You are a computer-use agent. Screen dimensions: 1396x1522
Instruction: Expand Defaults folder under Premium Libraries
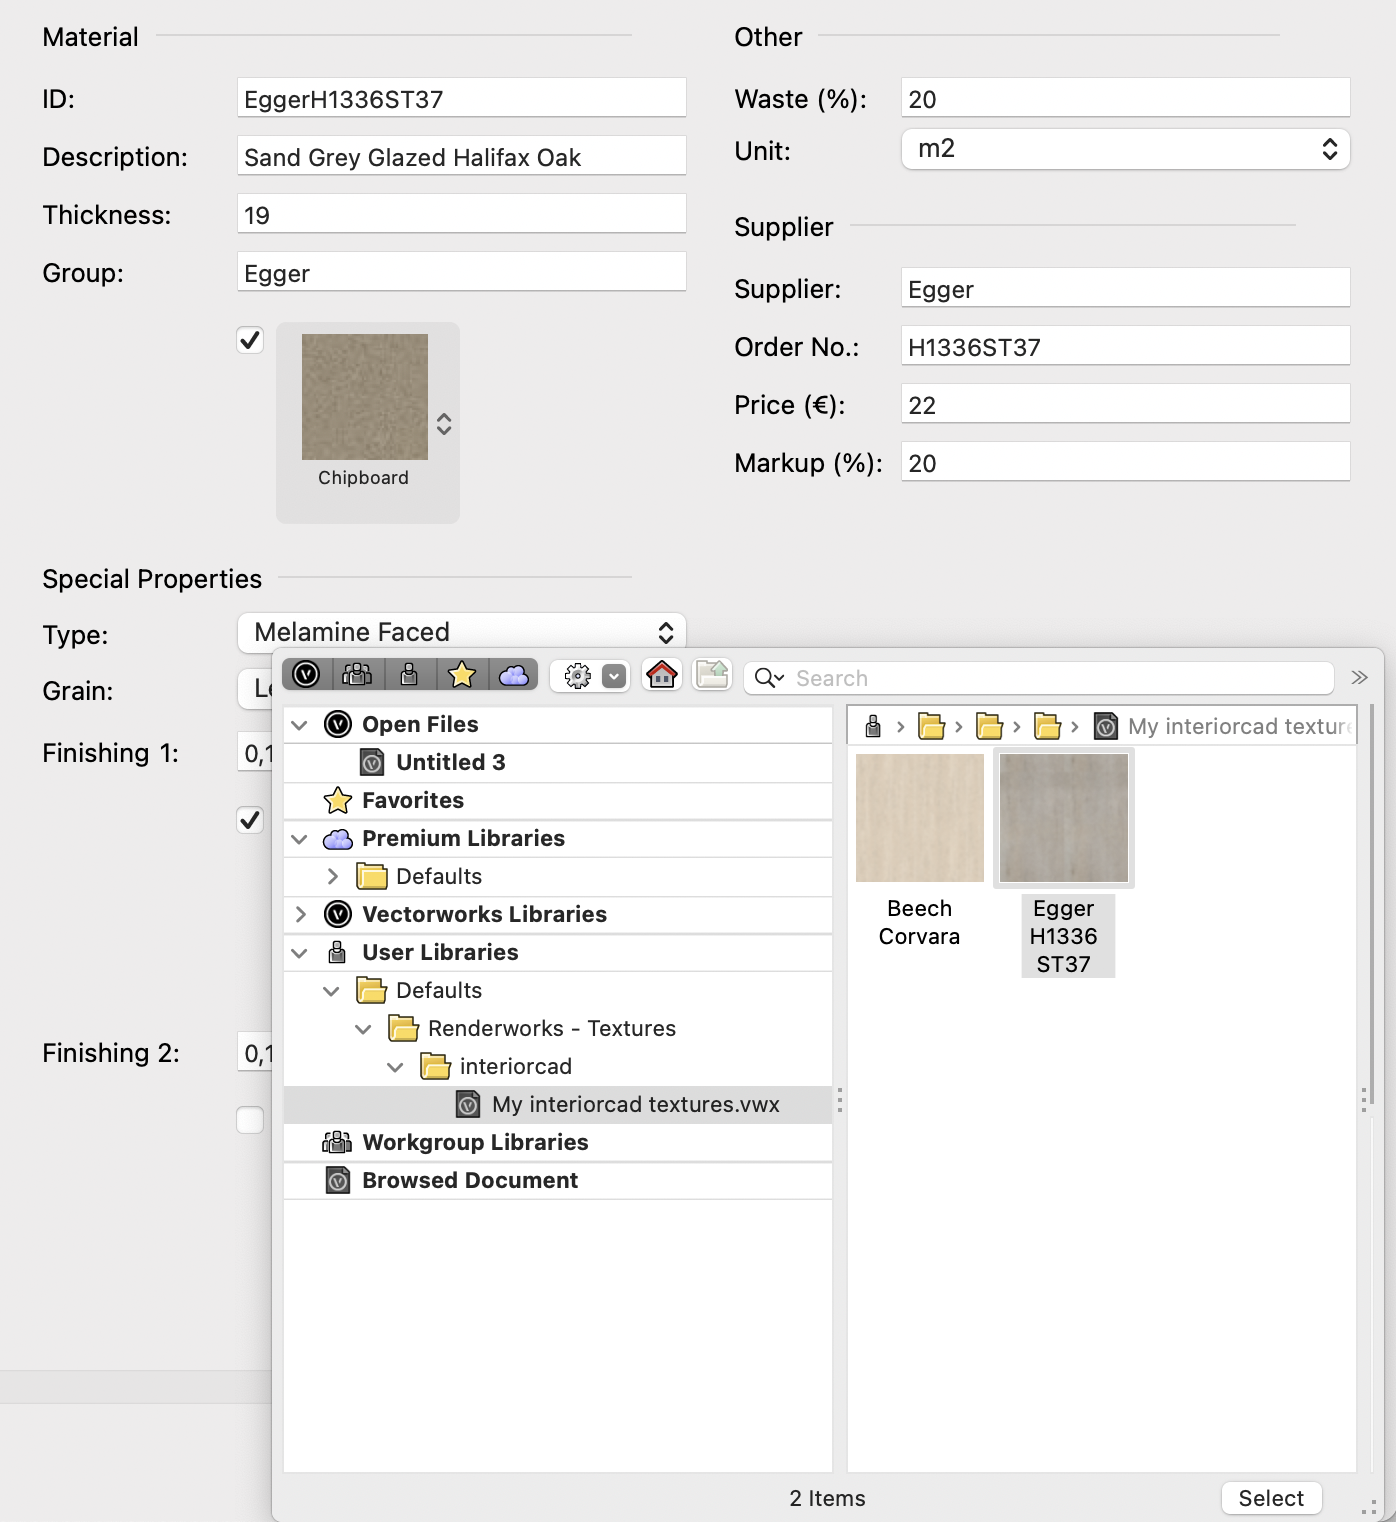click(x=333, y=877)
